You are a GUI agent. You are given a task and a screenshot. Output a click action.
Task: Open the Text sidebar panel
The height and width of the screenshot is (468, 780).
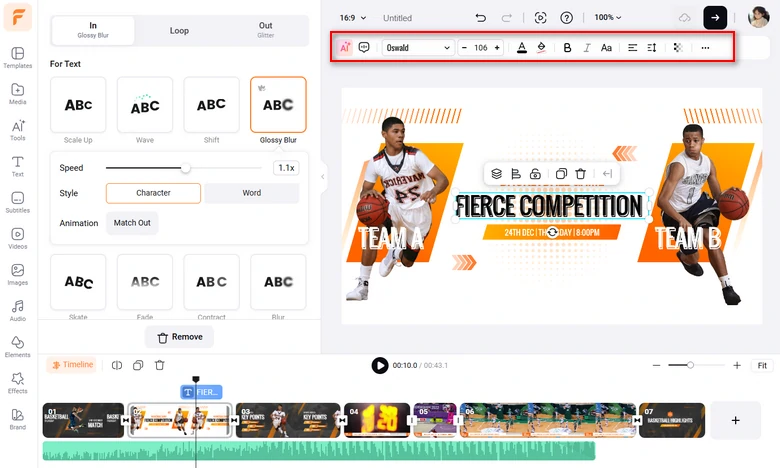pos(17,167)
